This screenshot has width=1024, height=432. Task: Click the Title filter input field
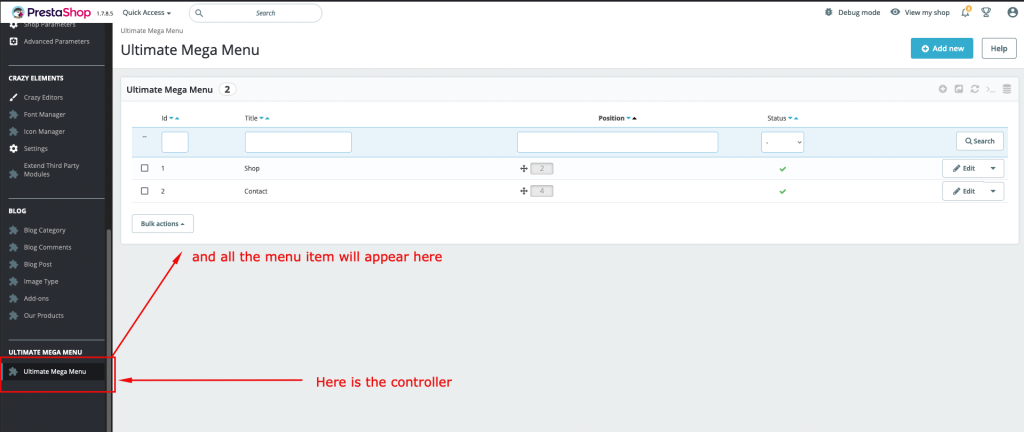click(x=298, y=142)
